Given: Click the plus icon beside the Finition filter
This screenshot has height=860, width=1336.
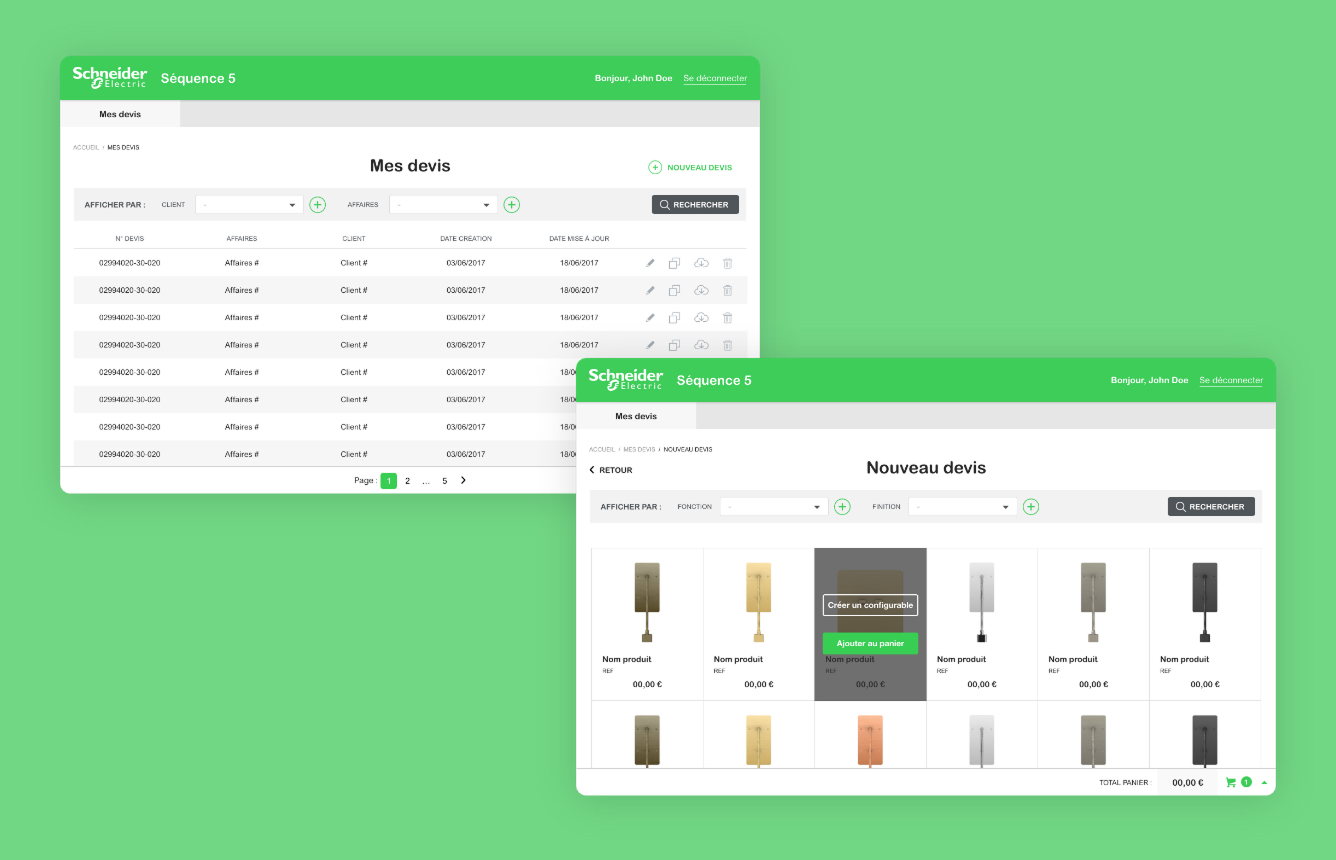Looking at the screenshot, I should coord(1031,506).
